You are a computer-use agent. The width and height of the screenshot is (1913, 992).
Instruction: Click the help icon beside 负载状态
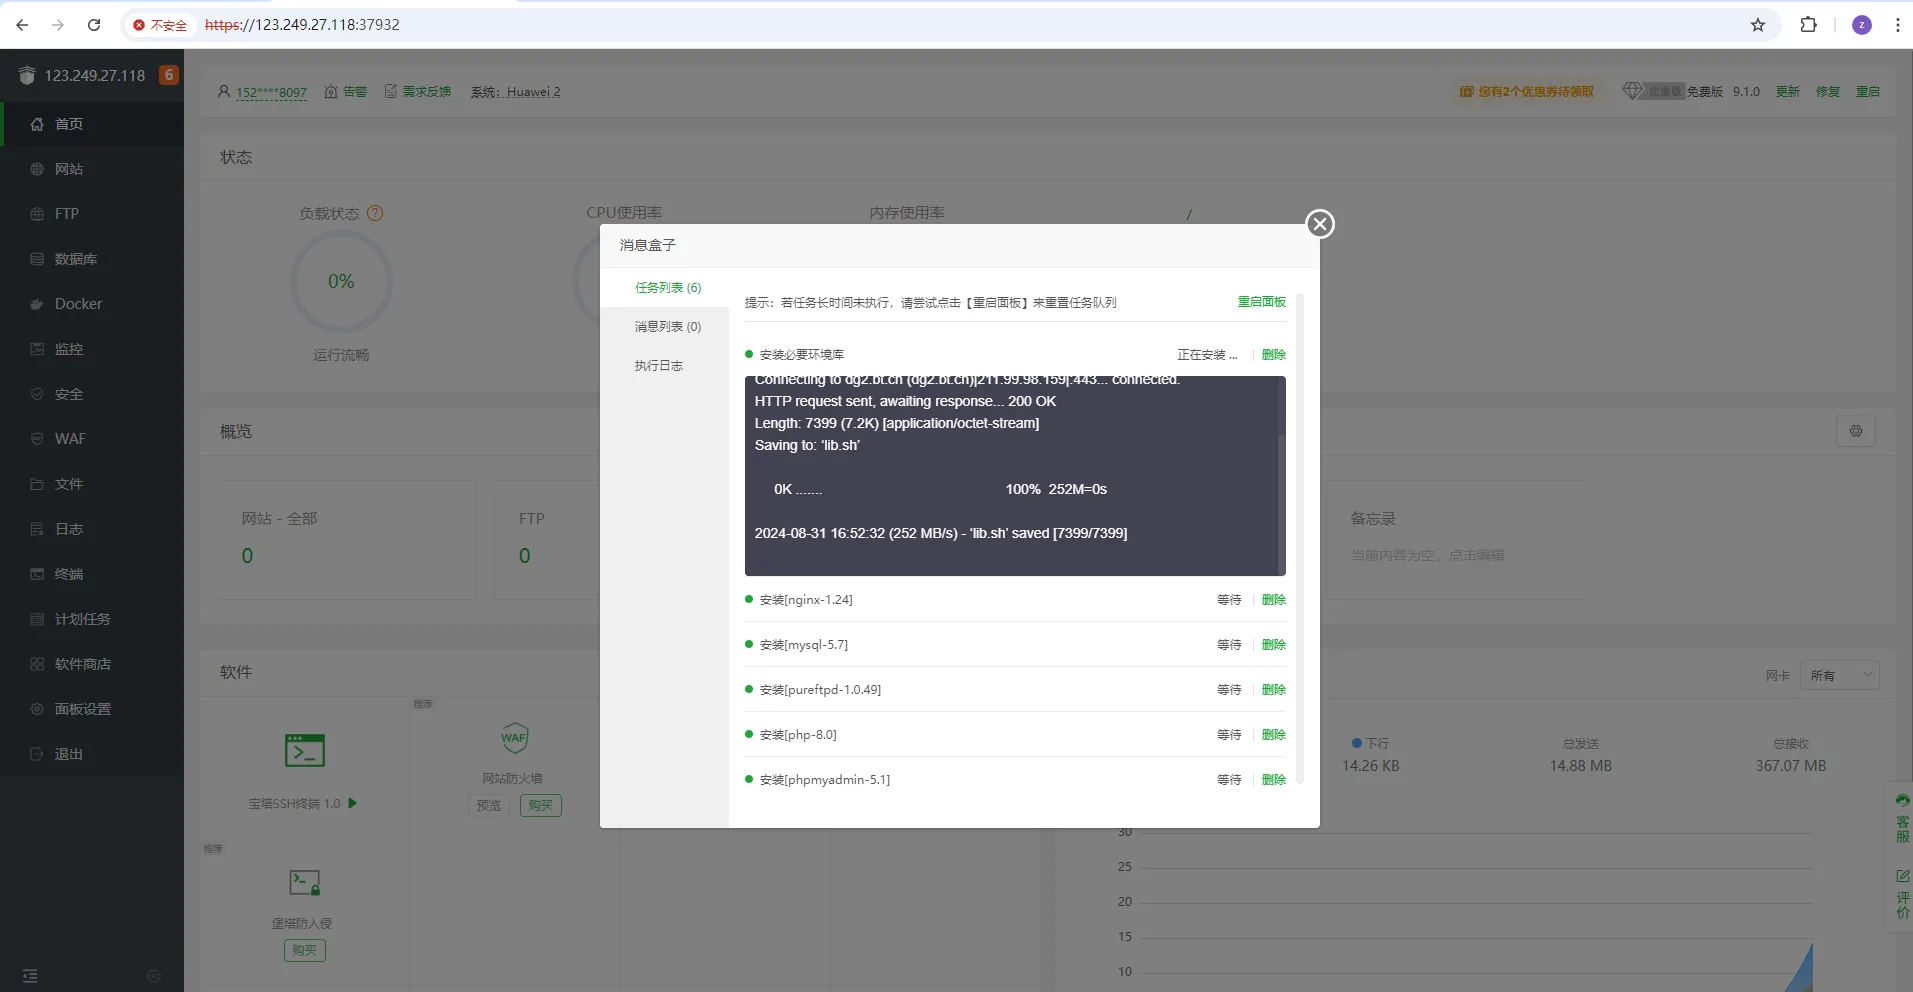tap(375, 213)
